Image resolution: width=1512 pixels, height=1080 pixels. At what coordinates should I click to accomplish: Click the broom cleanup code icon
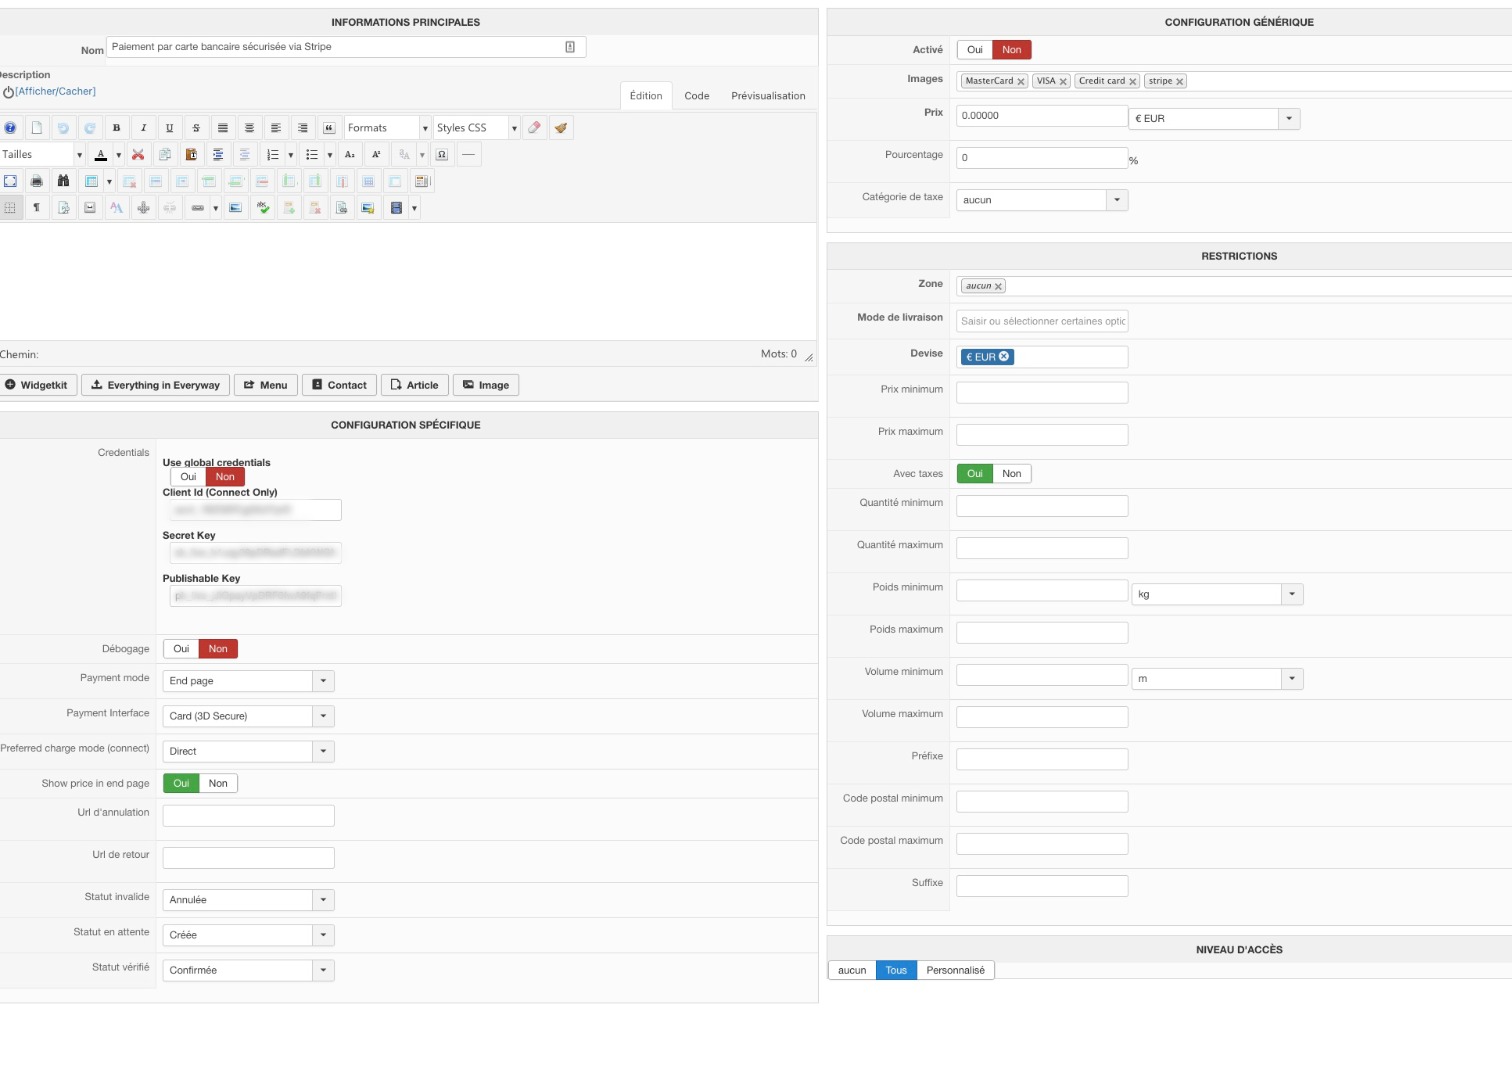pos(561,128)
